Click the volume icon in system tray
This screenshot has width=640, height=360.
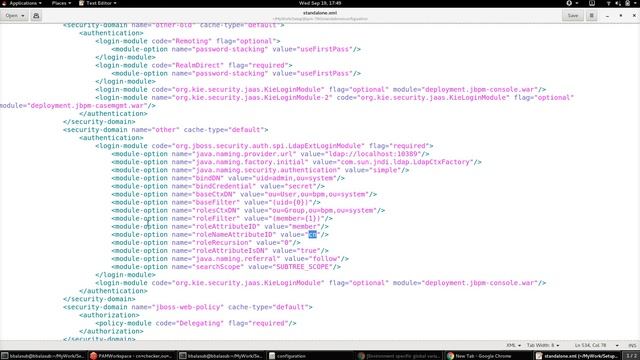tap(618, 3)
